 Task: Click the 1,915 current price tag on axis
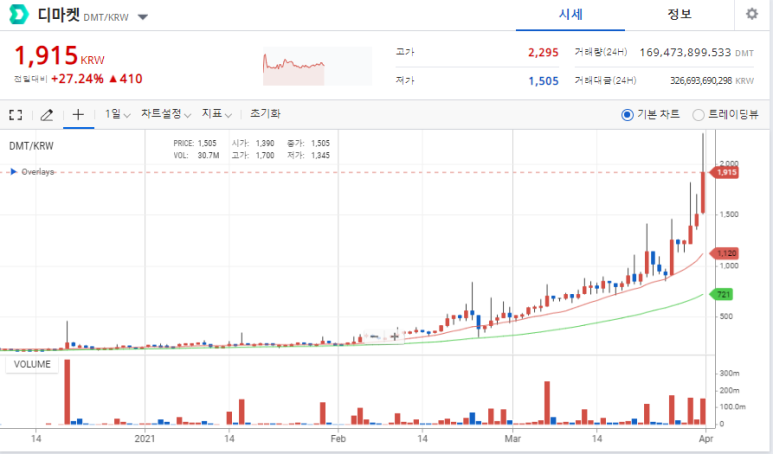pyautogui.click(x=724, y=172)
